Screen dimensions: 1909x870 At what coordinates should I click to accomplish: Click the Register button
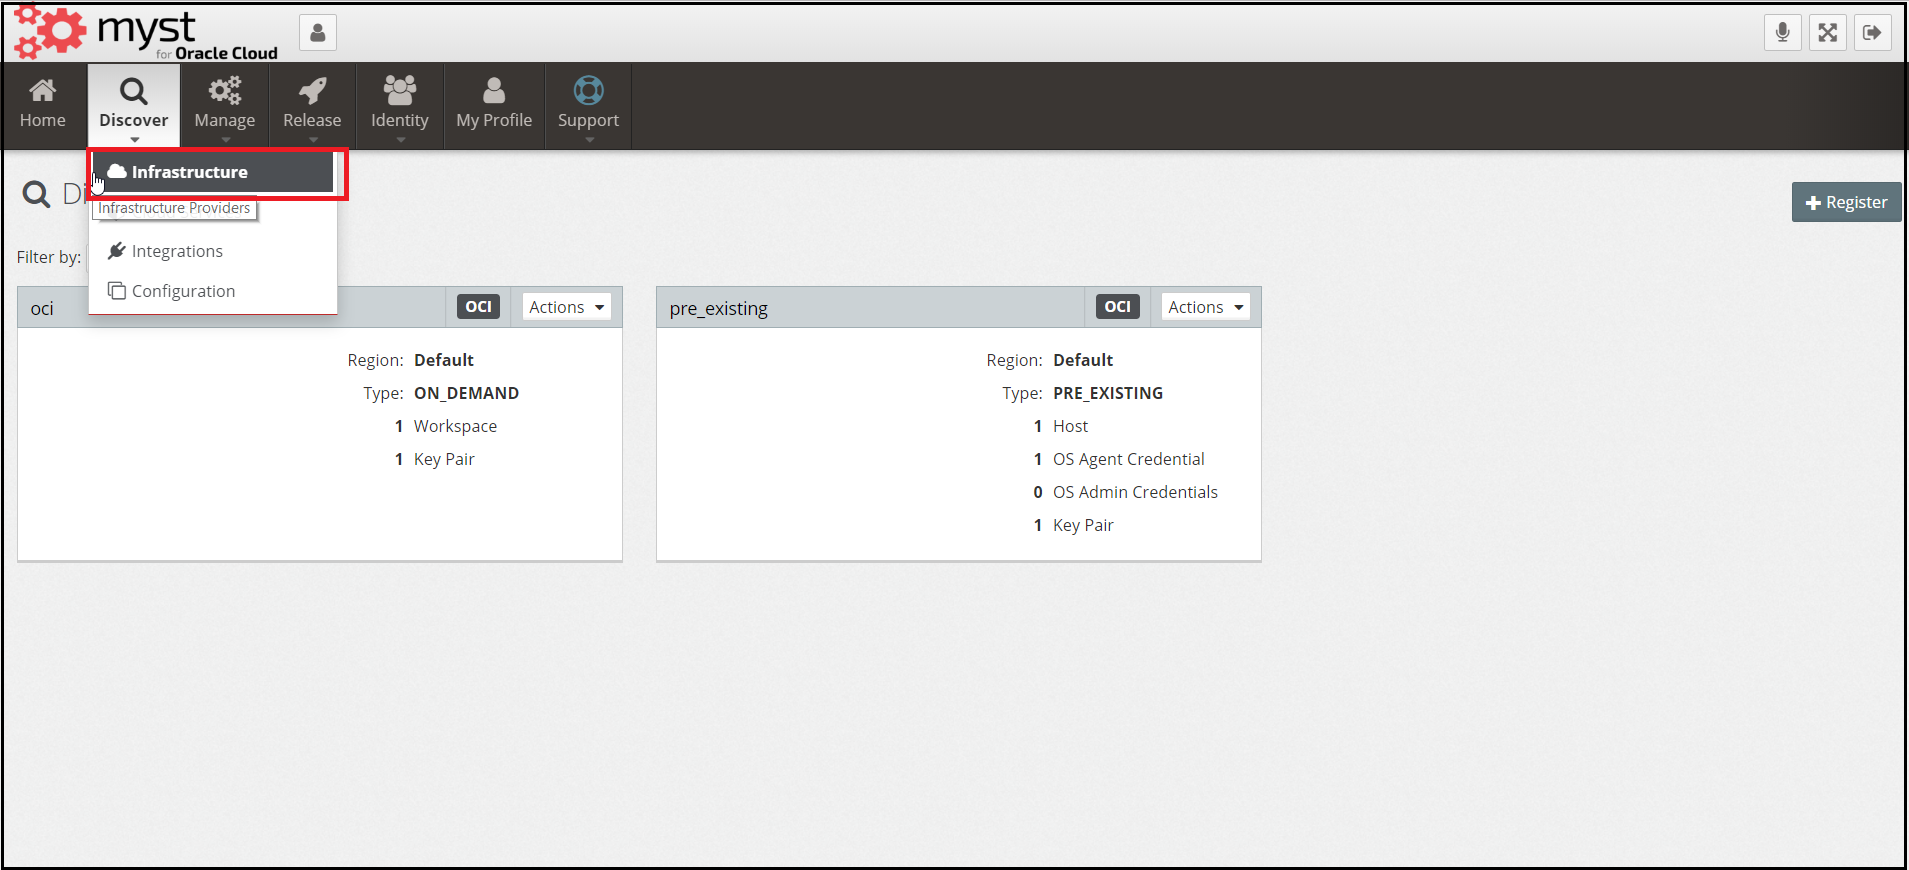pyautogui.click(x=1846, y=202)
